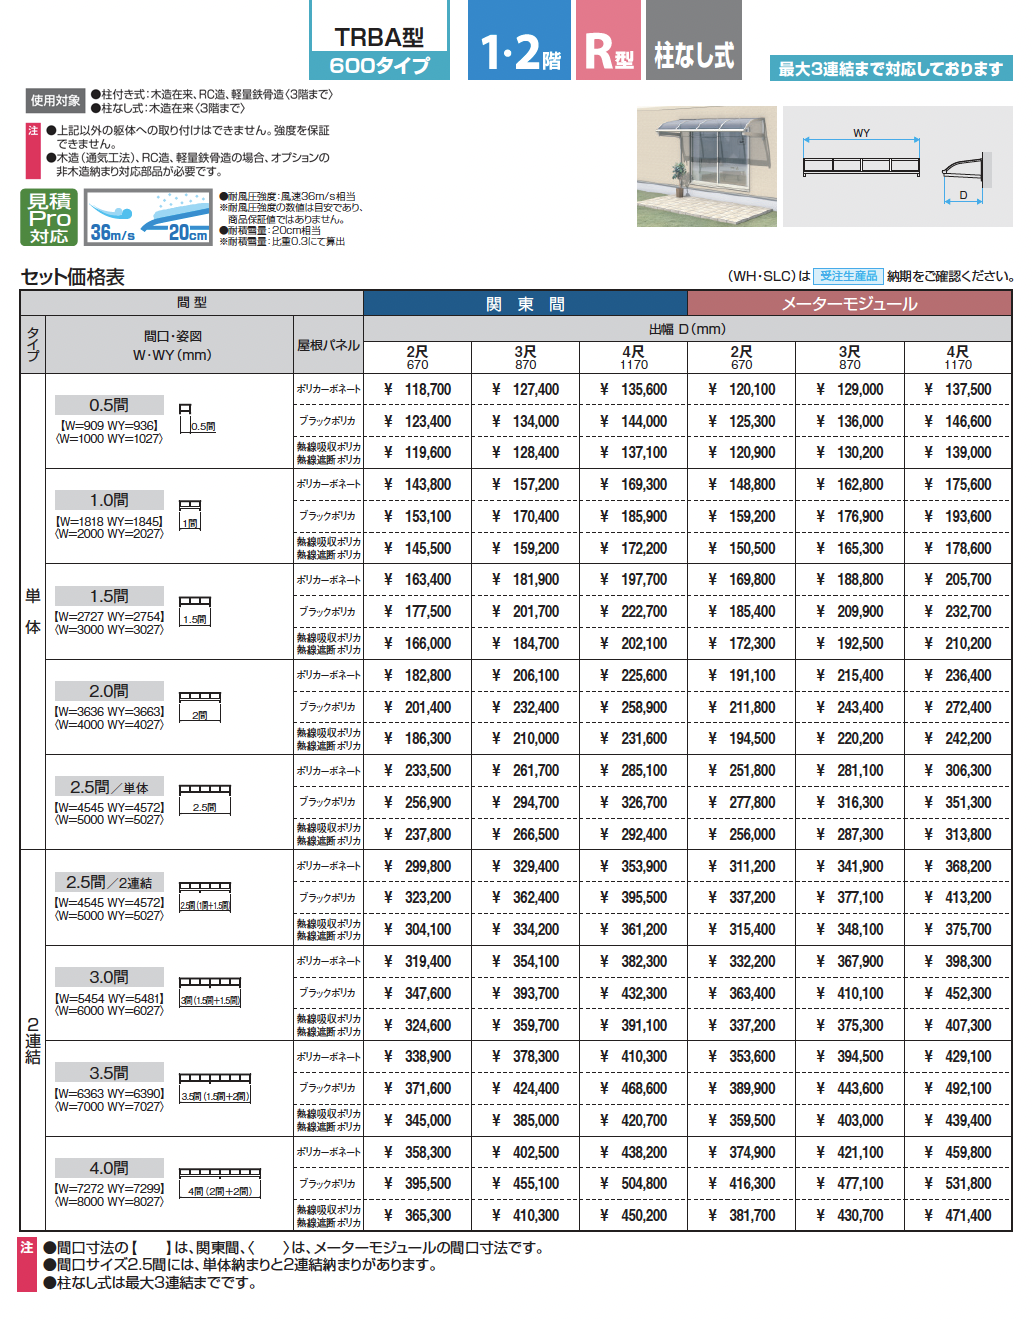Click the 3.5間(1.5間+2間) span diagram

pyautogui.click(x=215, y=1088)
